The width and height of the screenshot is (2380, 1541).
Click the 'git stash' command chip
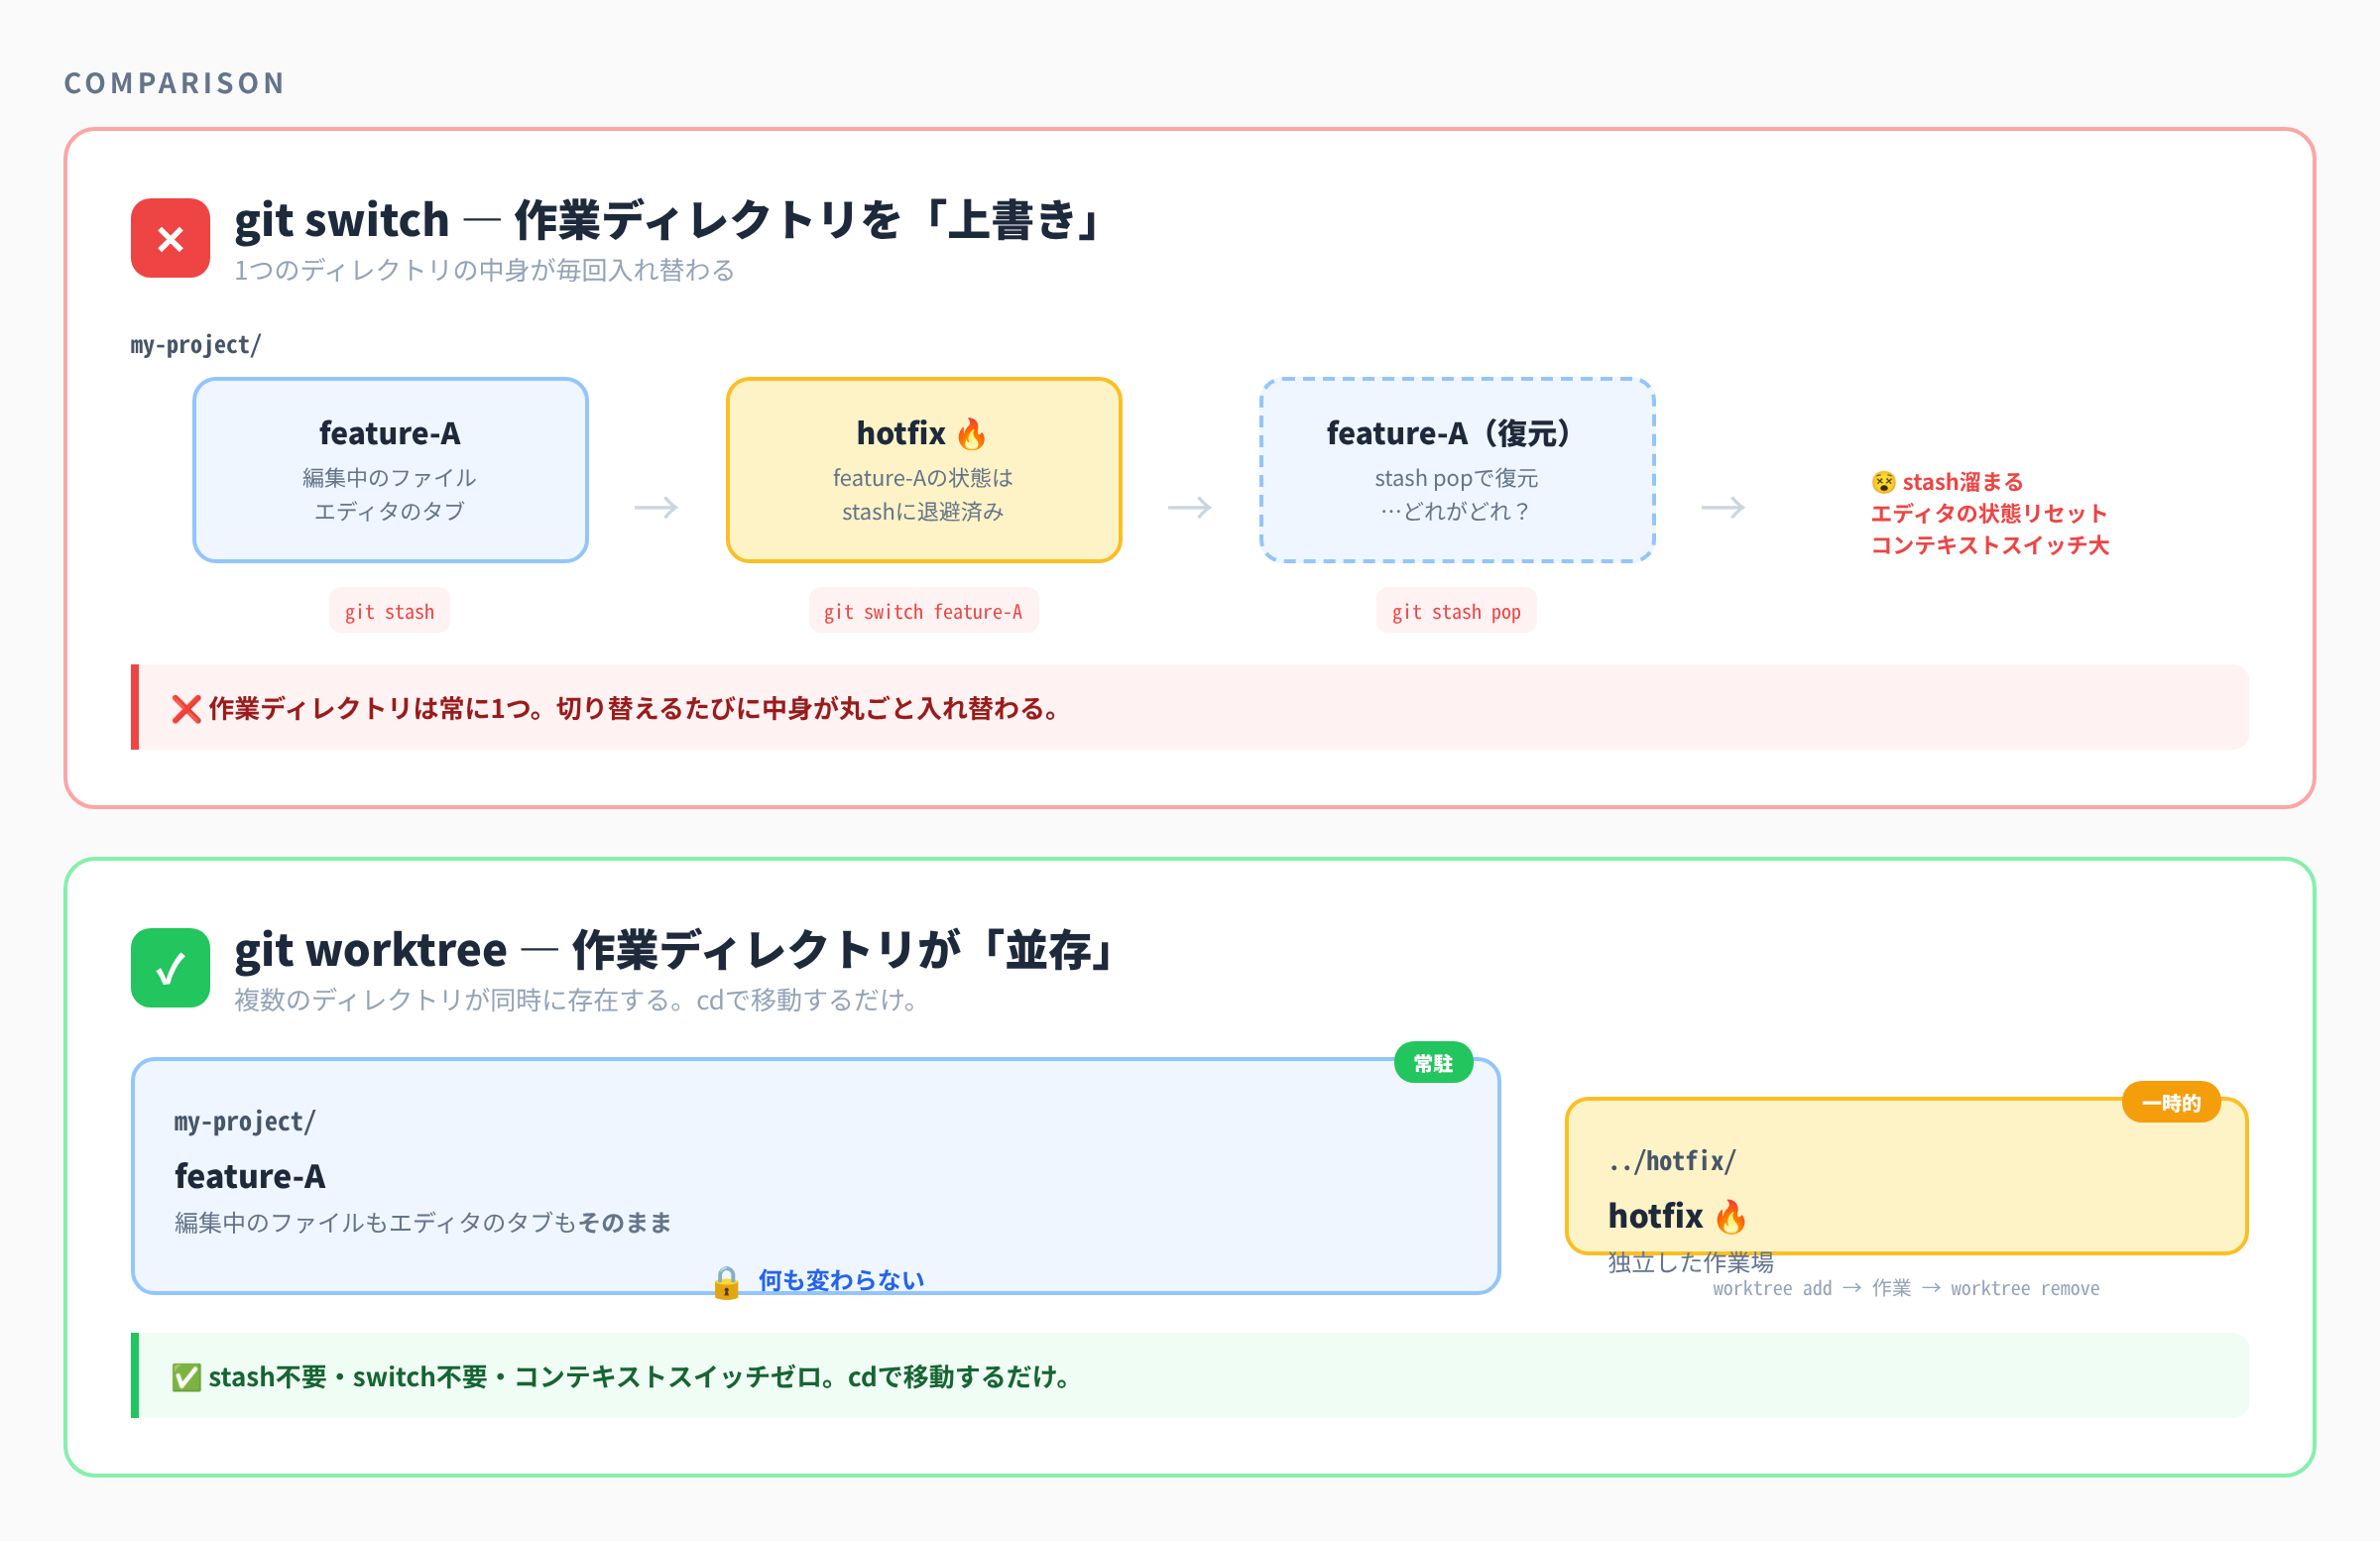click(x=389, y=610)
